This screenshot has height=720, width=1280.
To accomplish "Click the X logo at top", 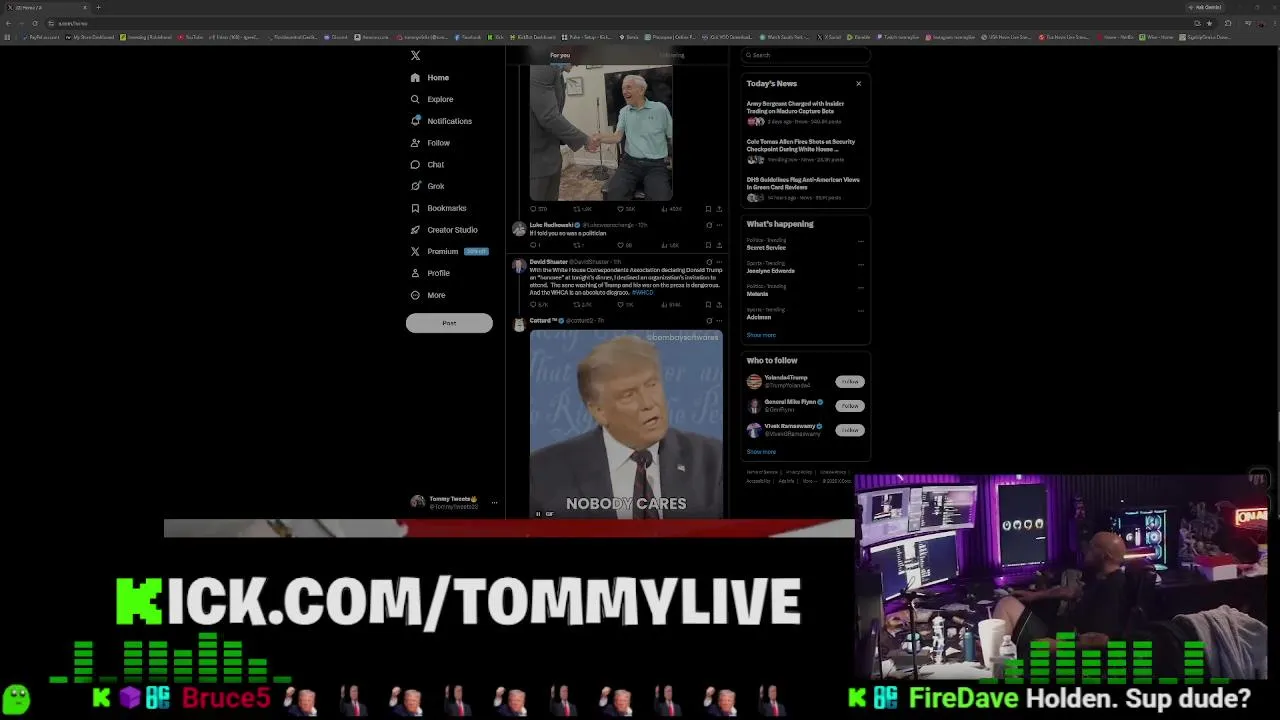I will [x=415, y=56].
